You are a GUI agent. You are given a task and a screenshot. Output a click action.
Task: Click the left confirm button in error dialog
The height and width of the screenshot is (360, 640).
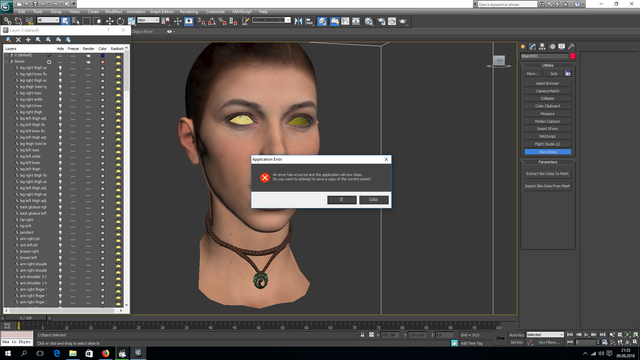click(342, 200)
